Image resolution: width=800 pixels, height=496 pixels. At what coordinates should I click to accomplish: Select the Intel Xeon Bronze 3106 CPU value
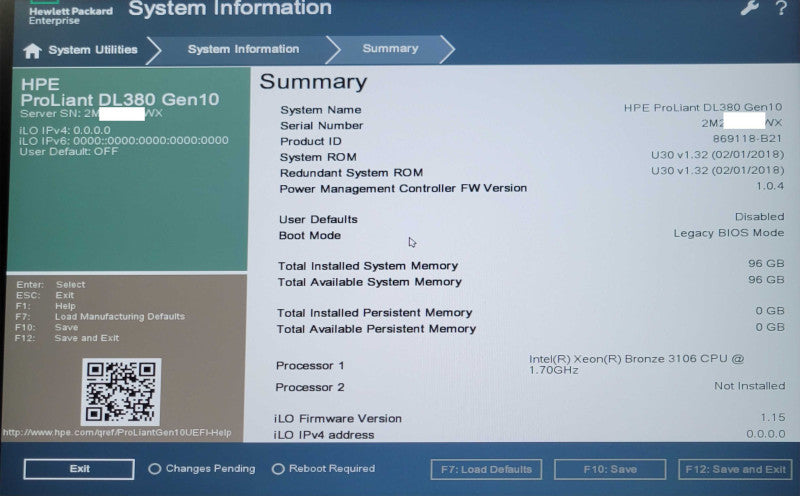click(636, 364)
